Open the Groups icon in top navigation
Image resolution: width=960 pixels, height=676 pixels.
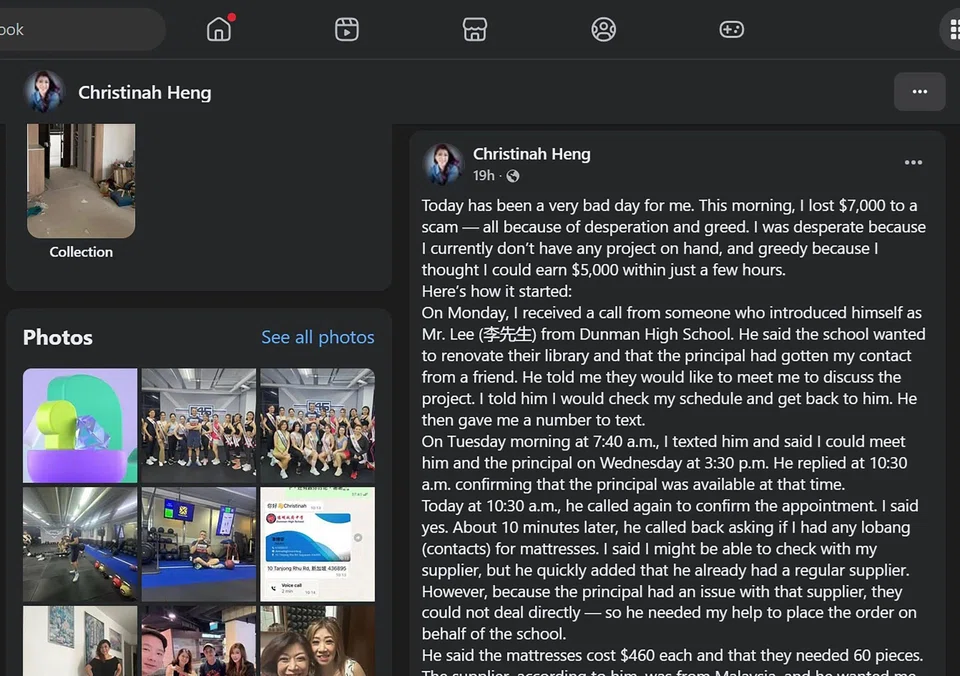tap(603, 29)
